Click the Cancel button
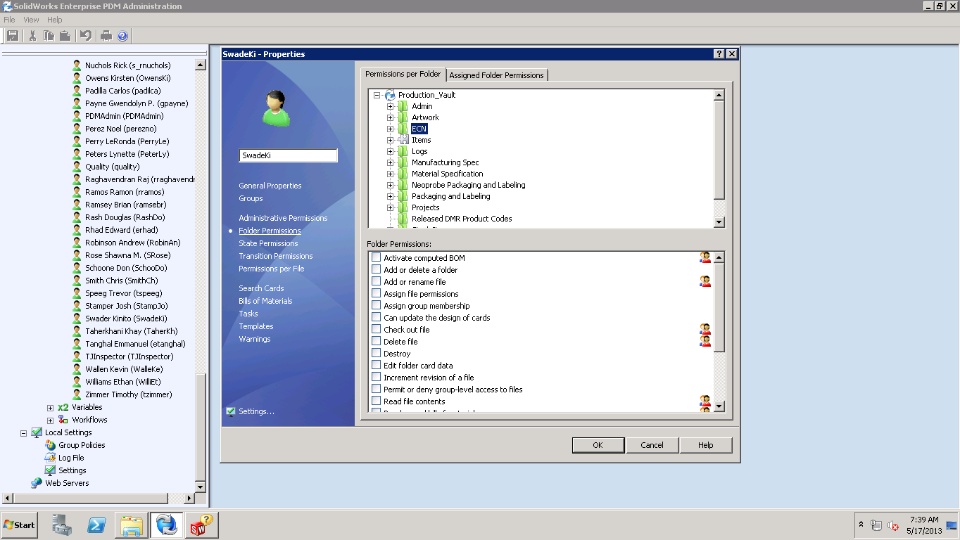960x540 pixels. (x=651, y=445)
